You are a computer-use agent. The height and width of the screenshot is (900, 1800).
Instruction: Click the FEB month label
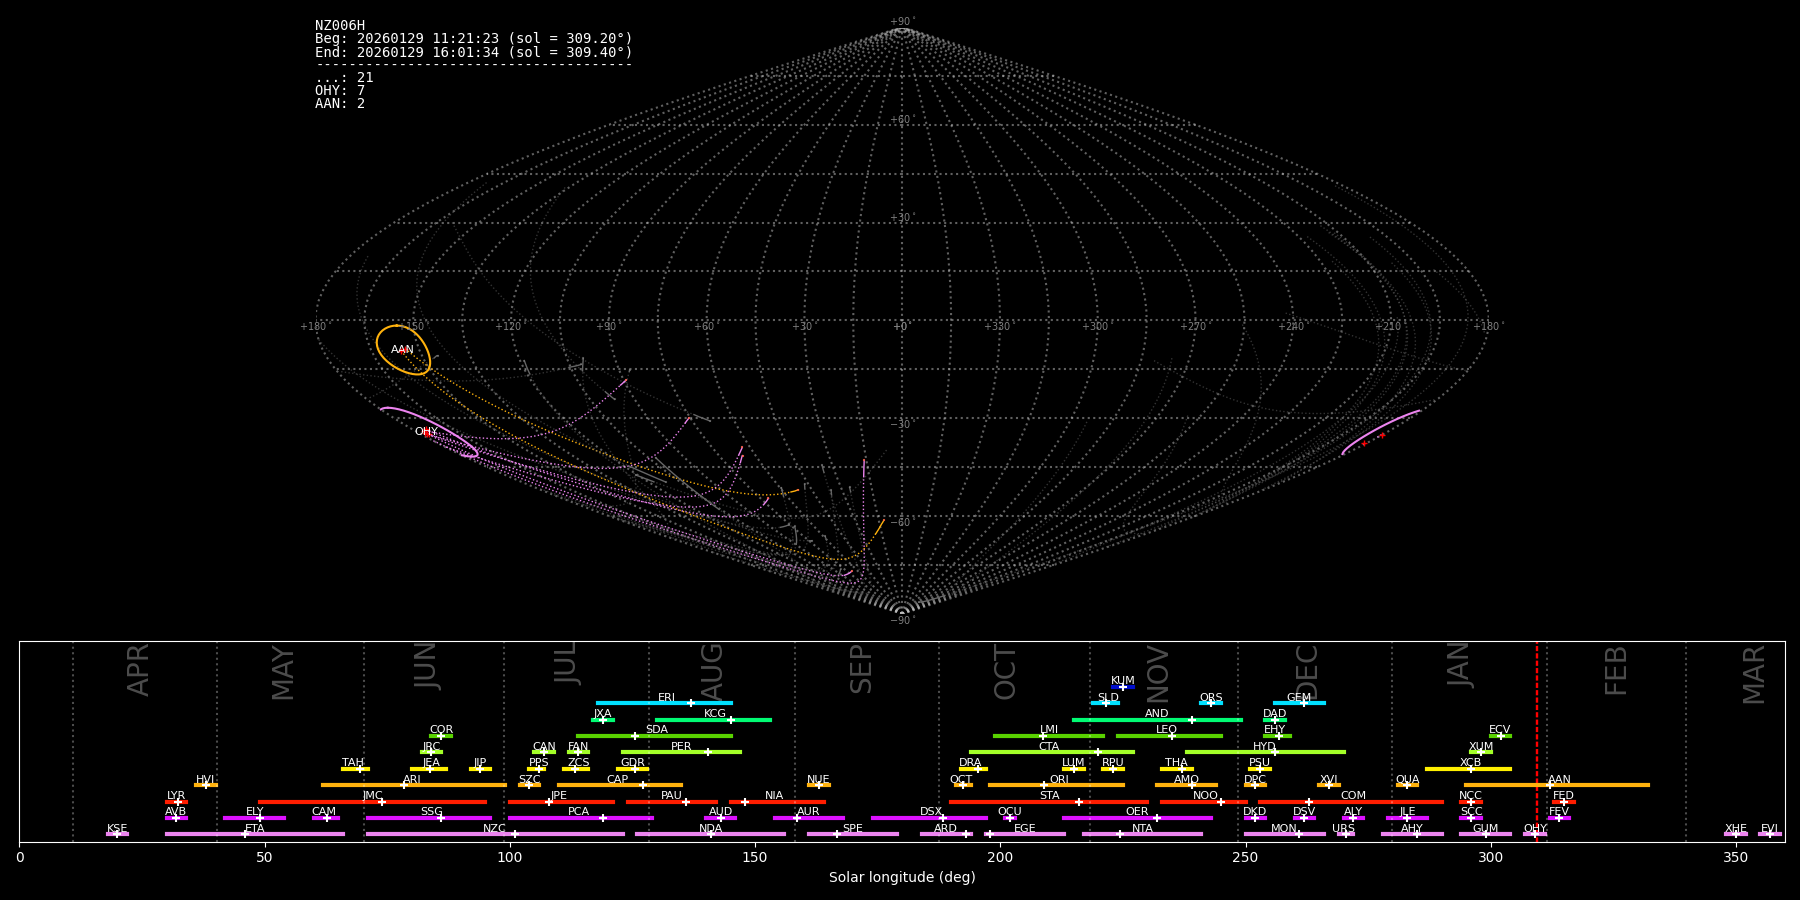point(1616,670)
